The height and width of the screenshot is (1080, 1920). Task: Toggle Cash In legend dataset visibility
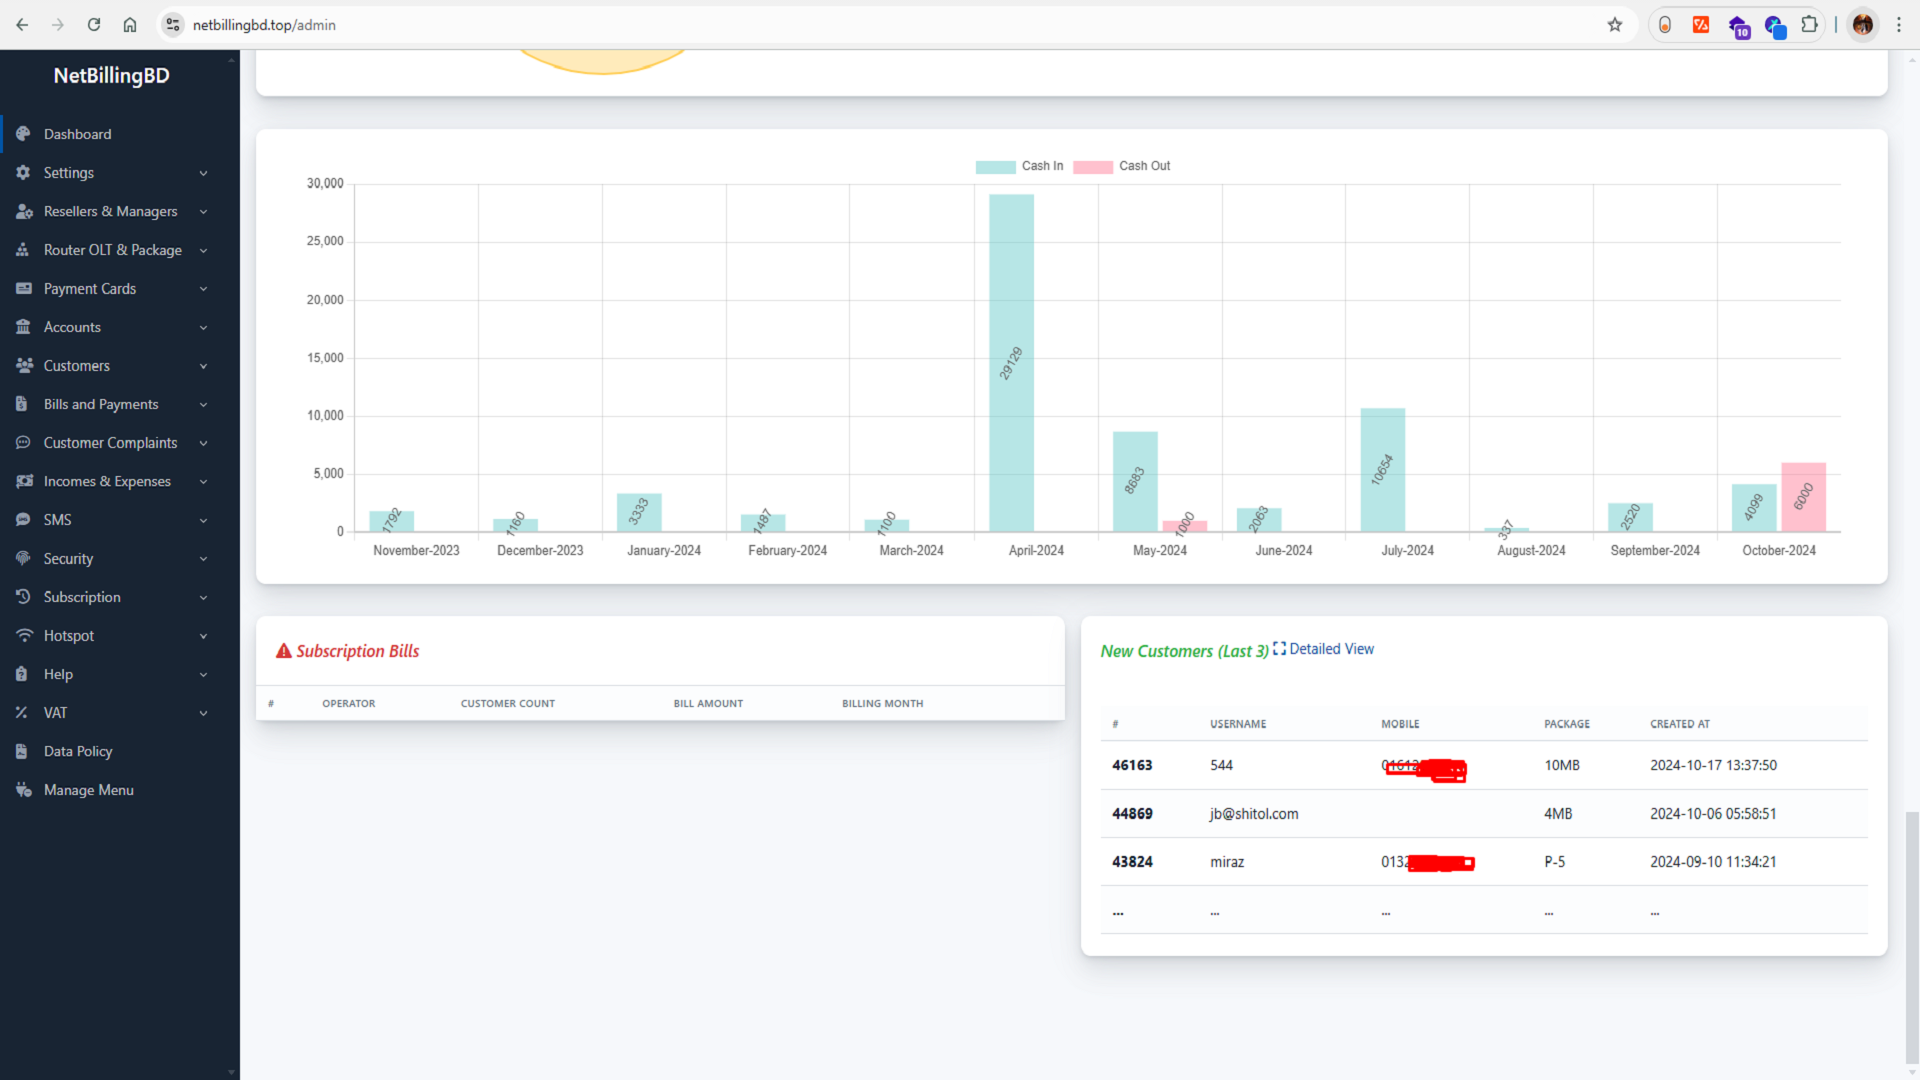[1020, 167]
